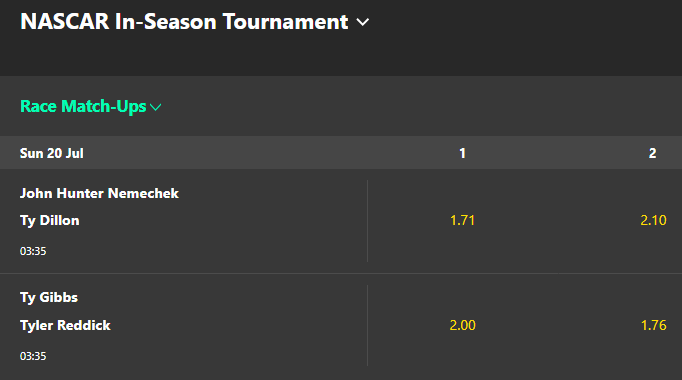Click column header 1

(x=462, y=153)
